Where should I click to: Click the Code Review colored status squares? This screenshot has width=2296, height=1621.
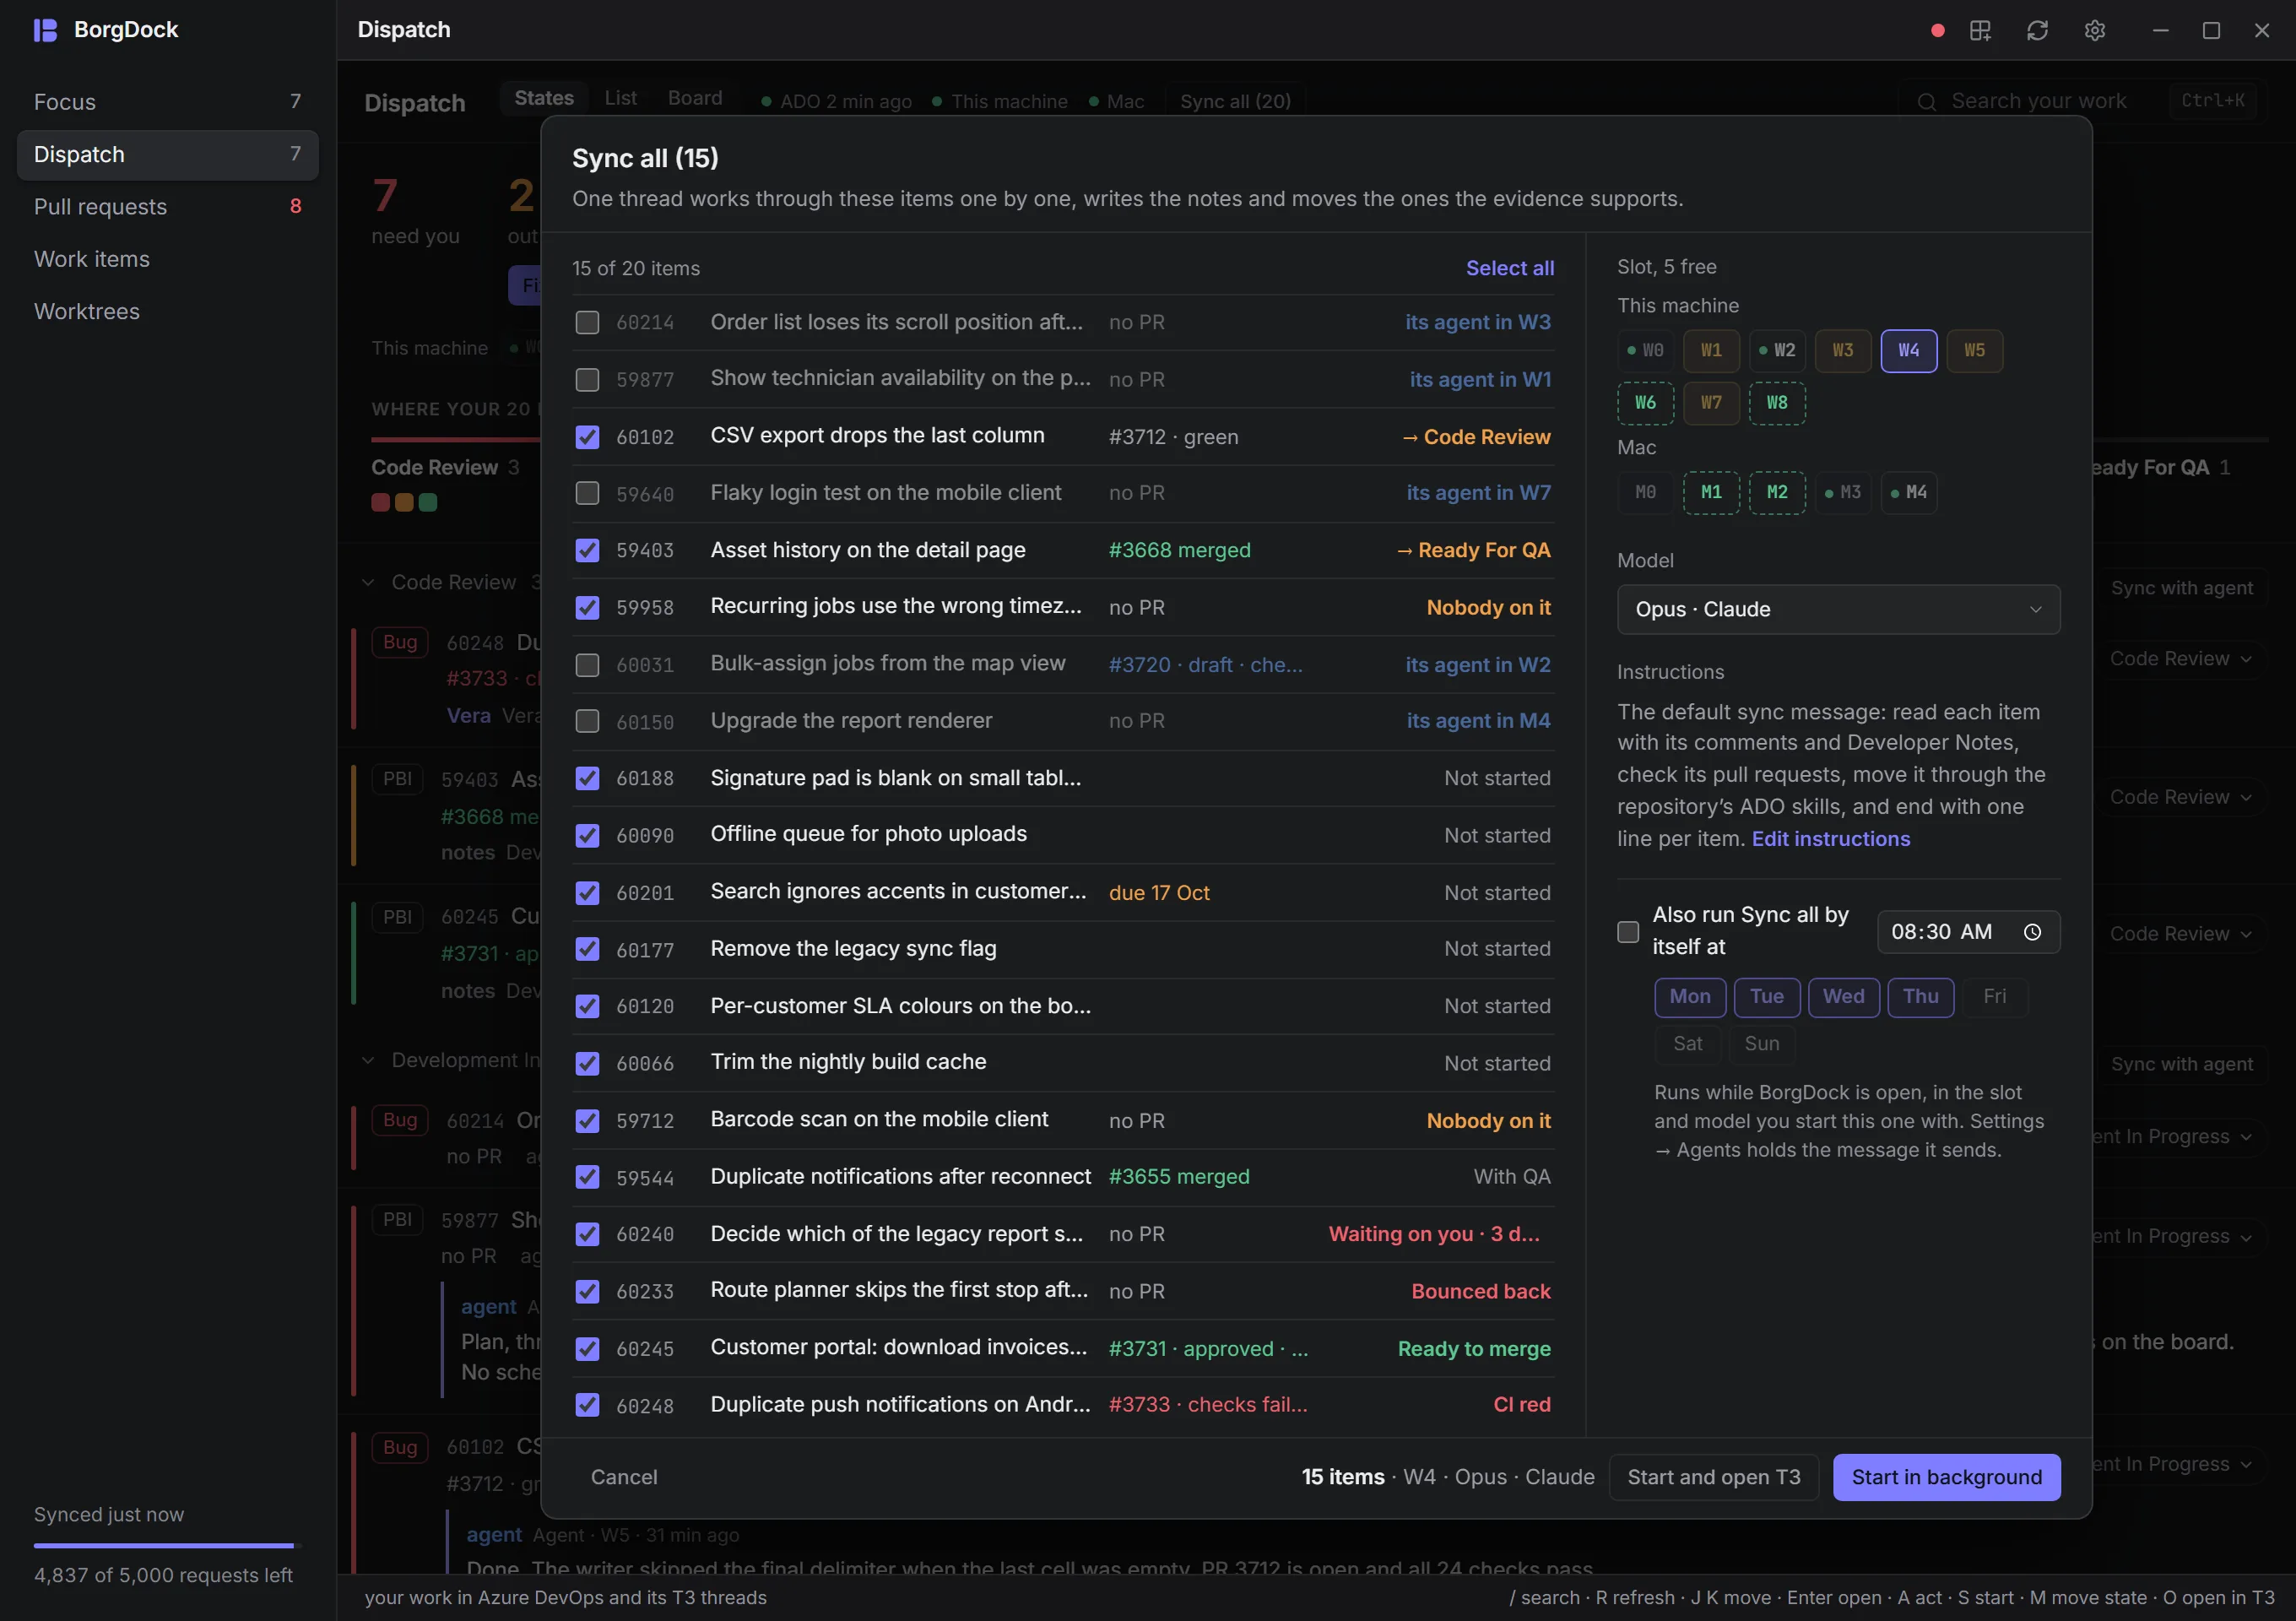[404, 503]
